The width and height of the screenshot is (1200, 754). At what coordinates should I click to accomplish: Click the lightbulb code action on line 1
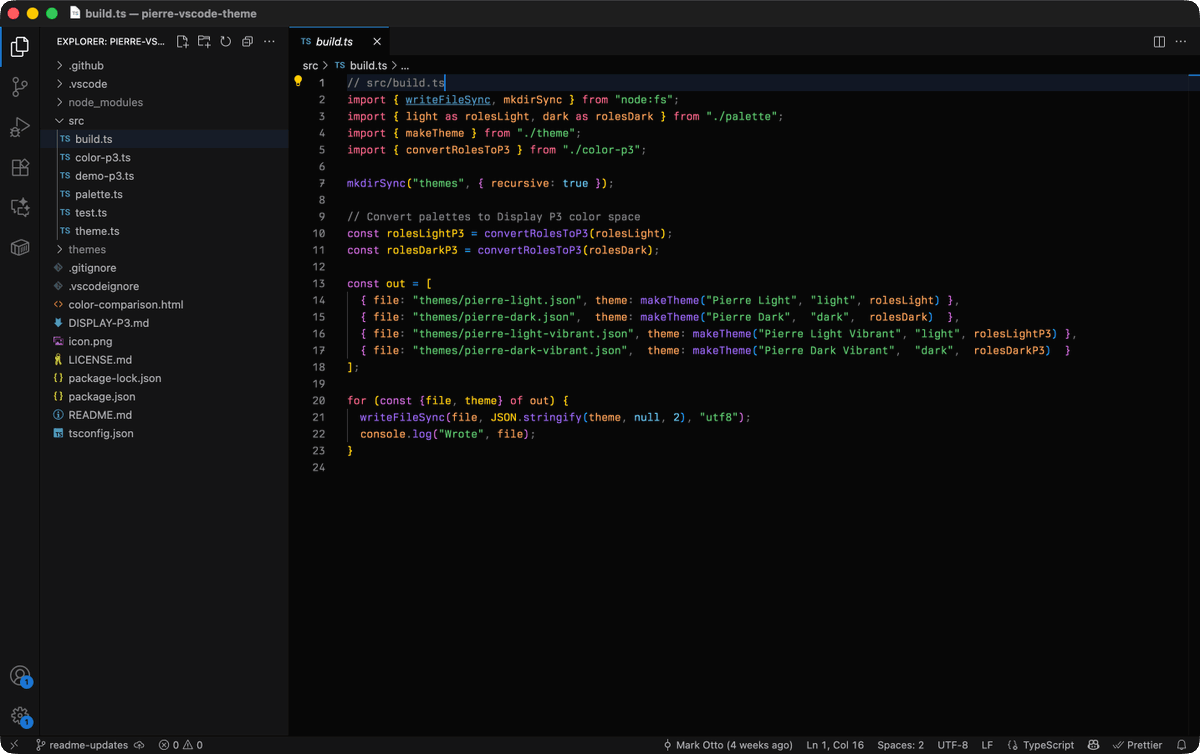click(298, 82)
